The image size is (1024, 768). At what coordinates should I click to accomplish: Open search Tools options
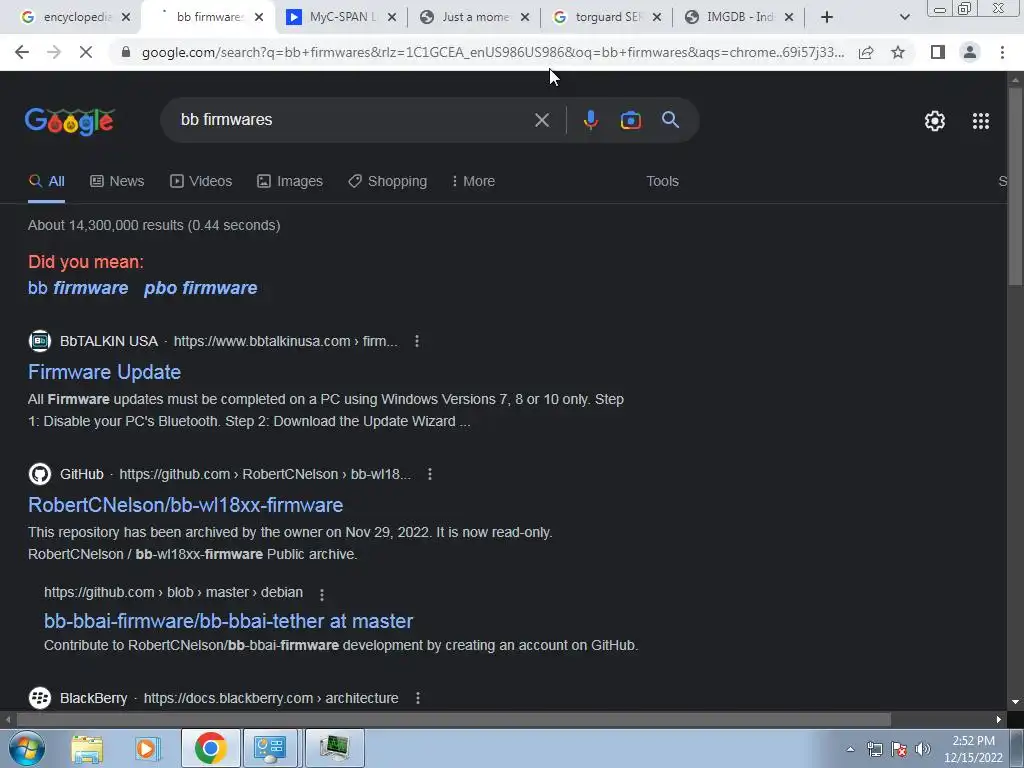pyautogui.click(x=662, y=181)
